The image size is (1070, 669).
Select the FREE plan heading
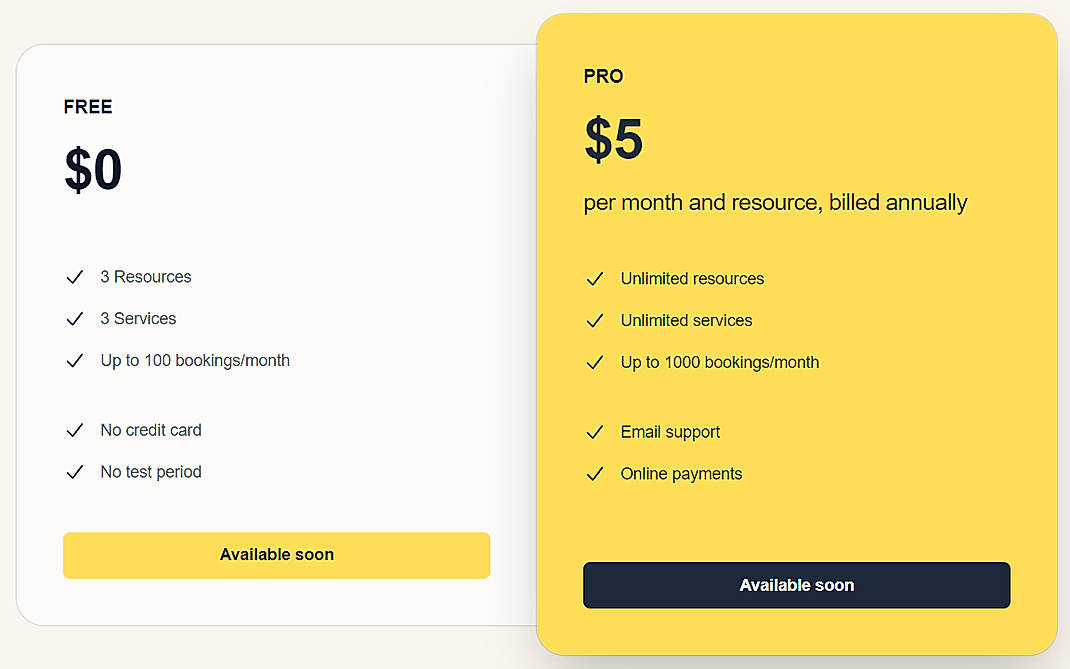(88, 107)
